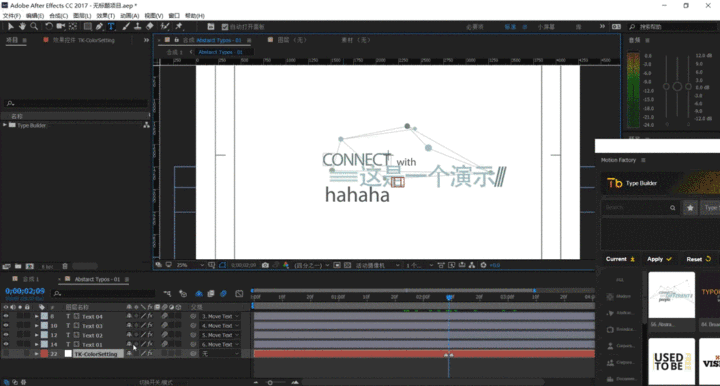Image resolution: width=720 pixels, height=386 pixels.
Task: Click the red label swatch of TK-ColorSetting
Action: [44, 353]
